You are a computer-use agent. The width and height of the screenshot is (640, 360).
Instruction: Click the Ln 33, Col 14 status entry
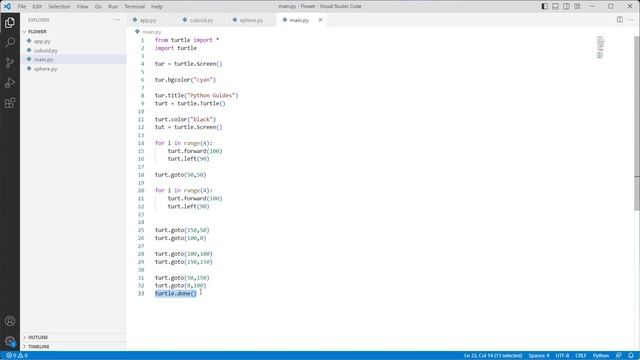pyautogui.click(x=493, y=356)
